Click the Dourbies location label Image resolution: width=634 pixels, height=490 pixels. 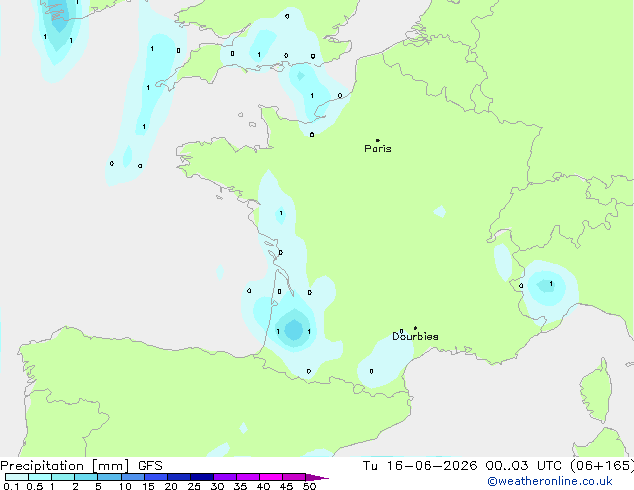(x=415, y=336)
